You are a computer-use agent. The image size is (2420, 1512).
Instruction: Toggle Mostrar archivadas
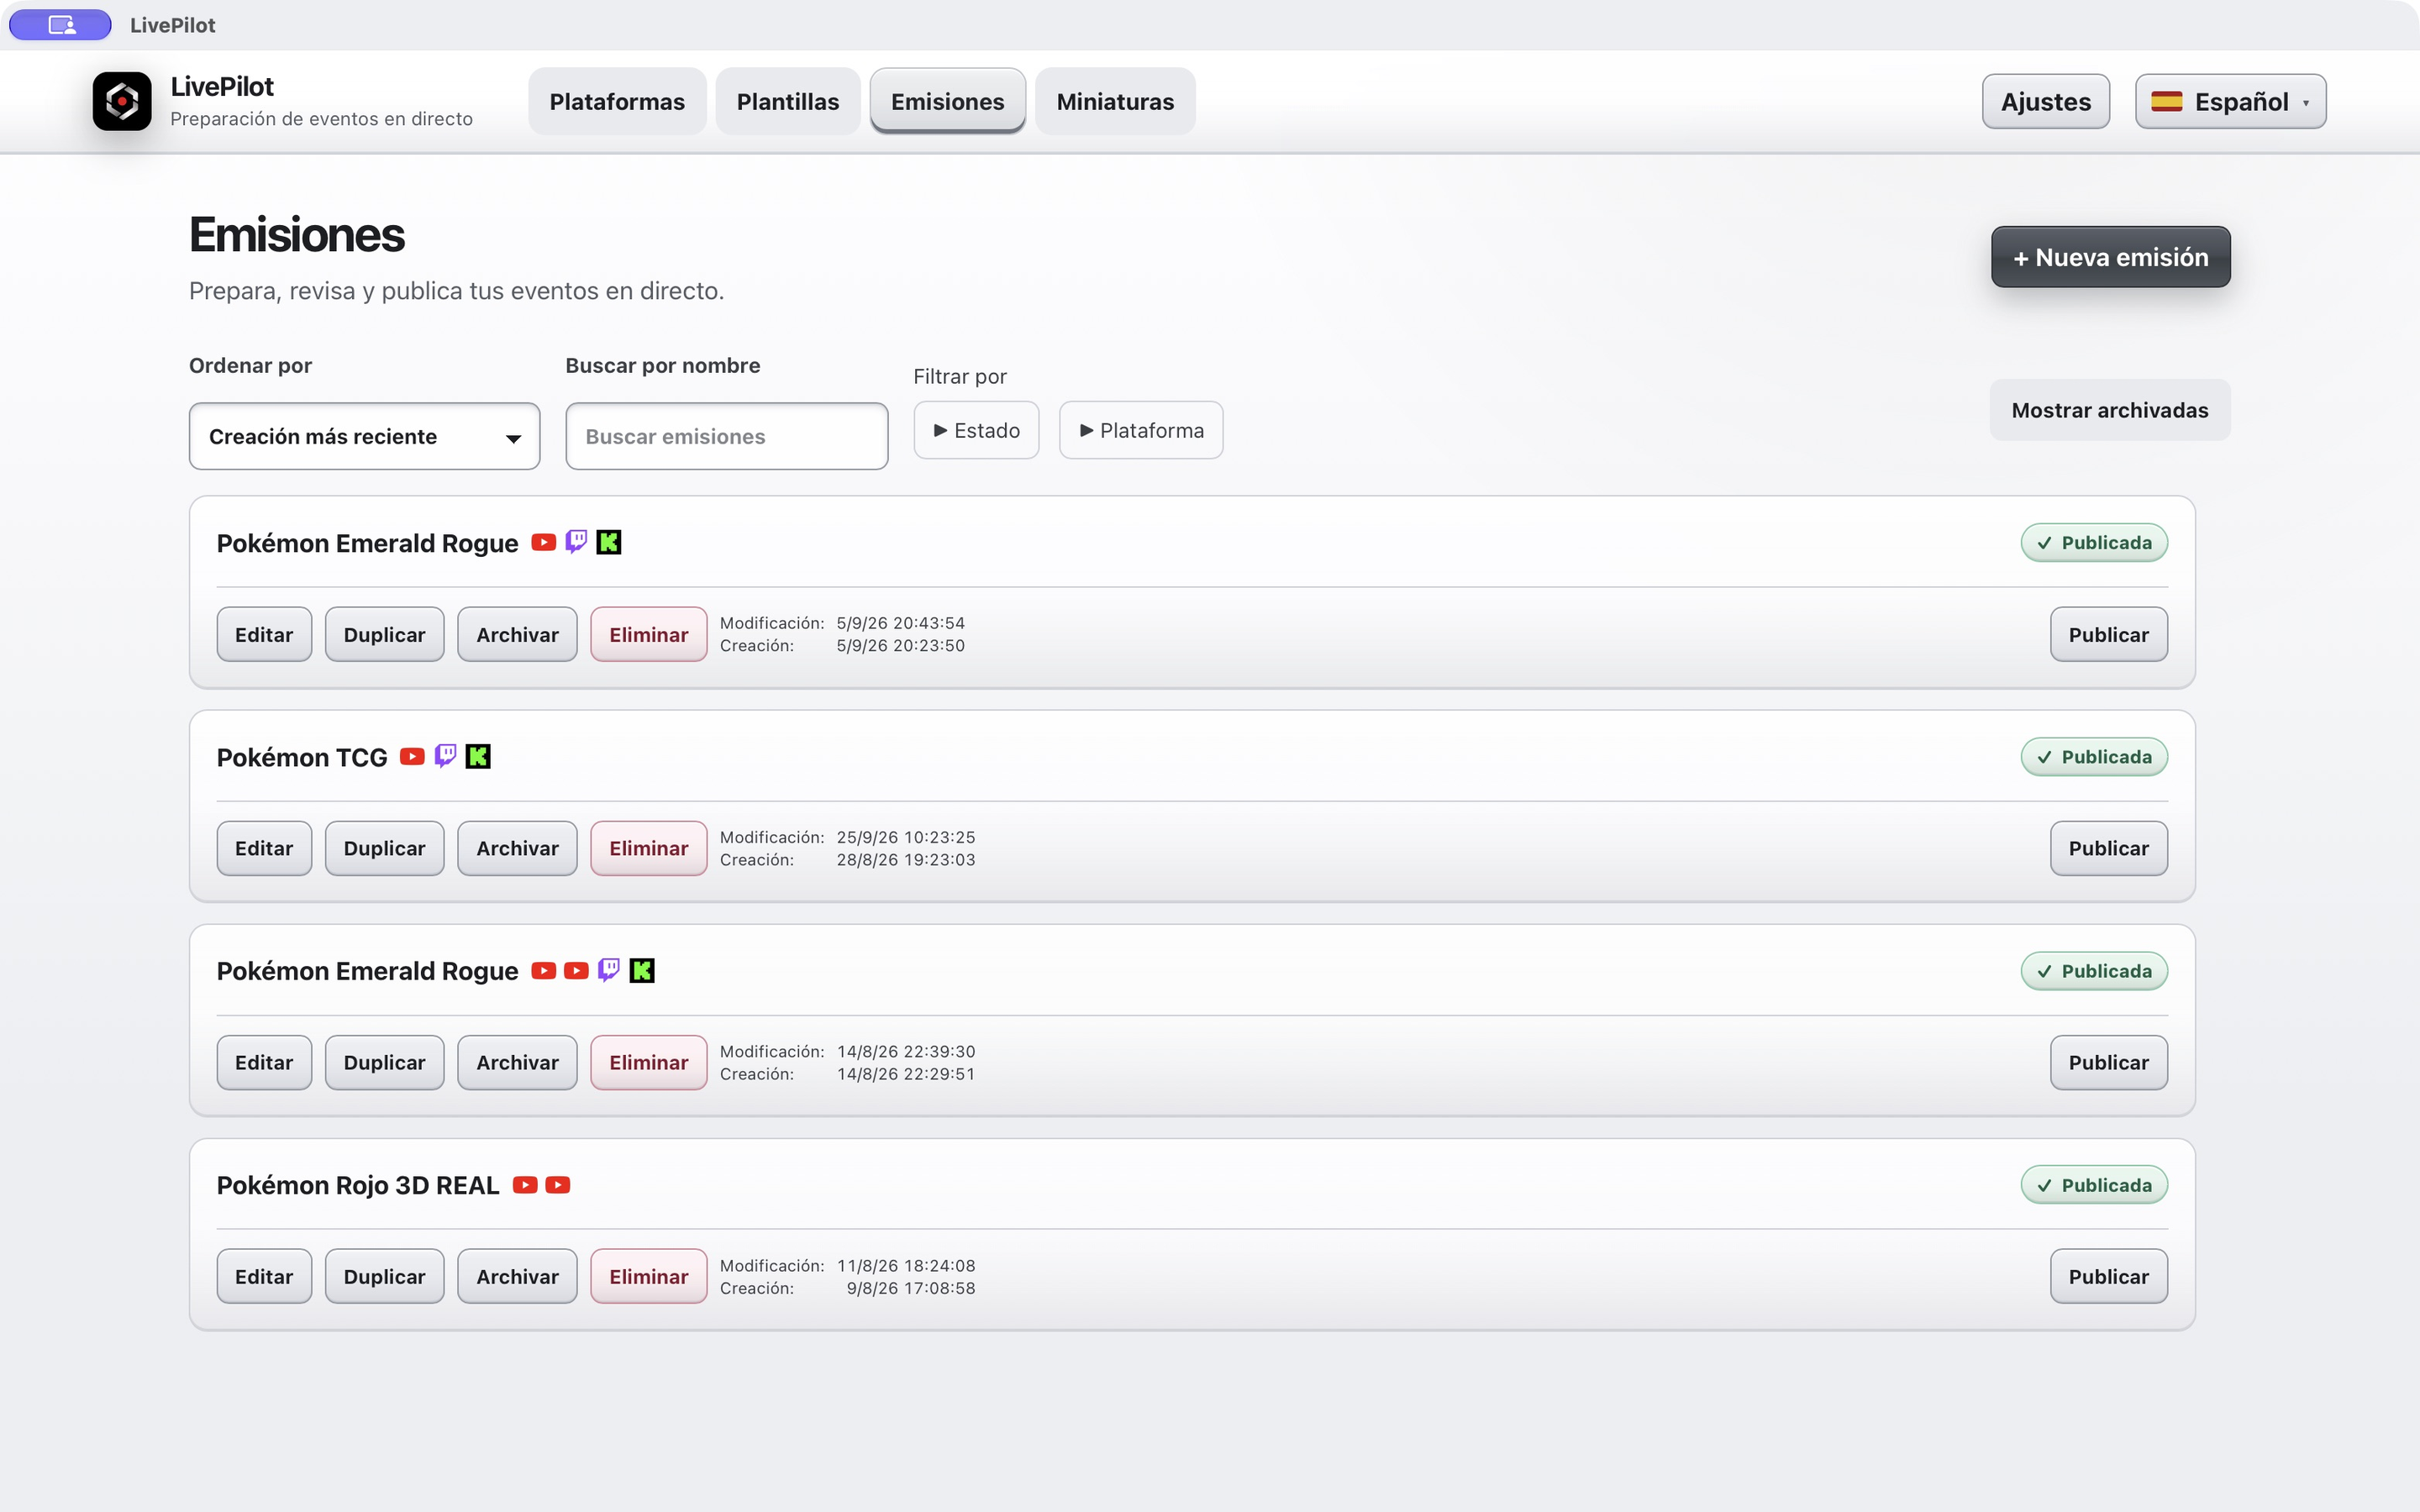point(2110,410)
